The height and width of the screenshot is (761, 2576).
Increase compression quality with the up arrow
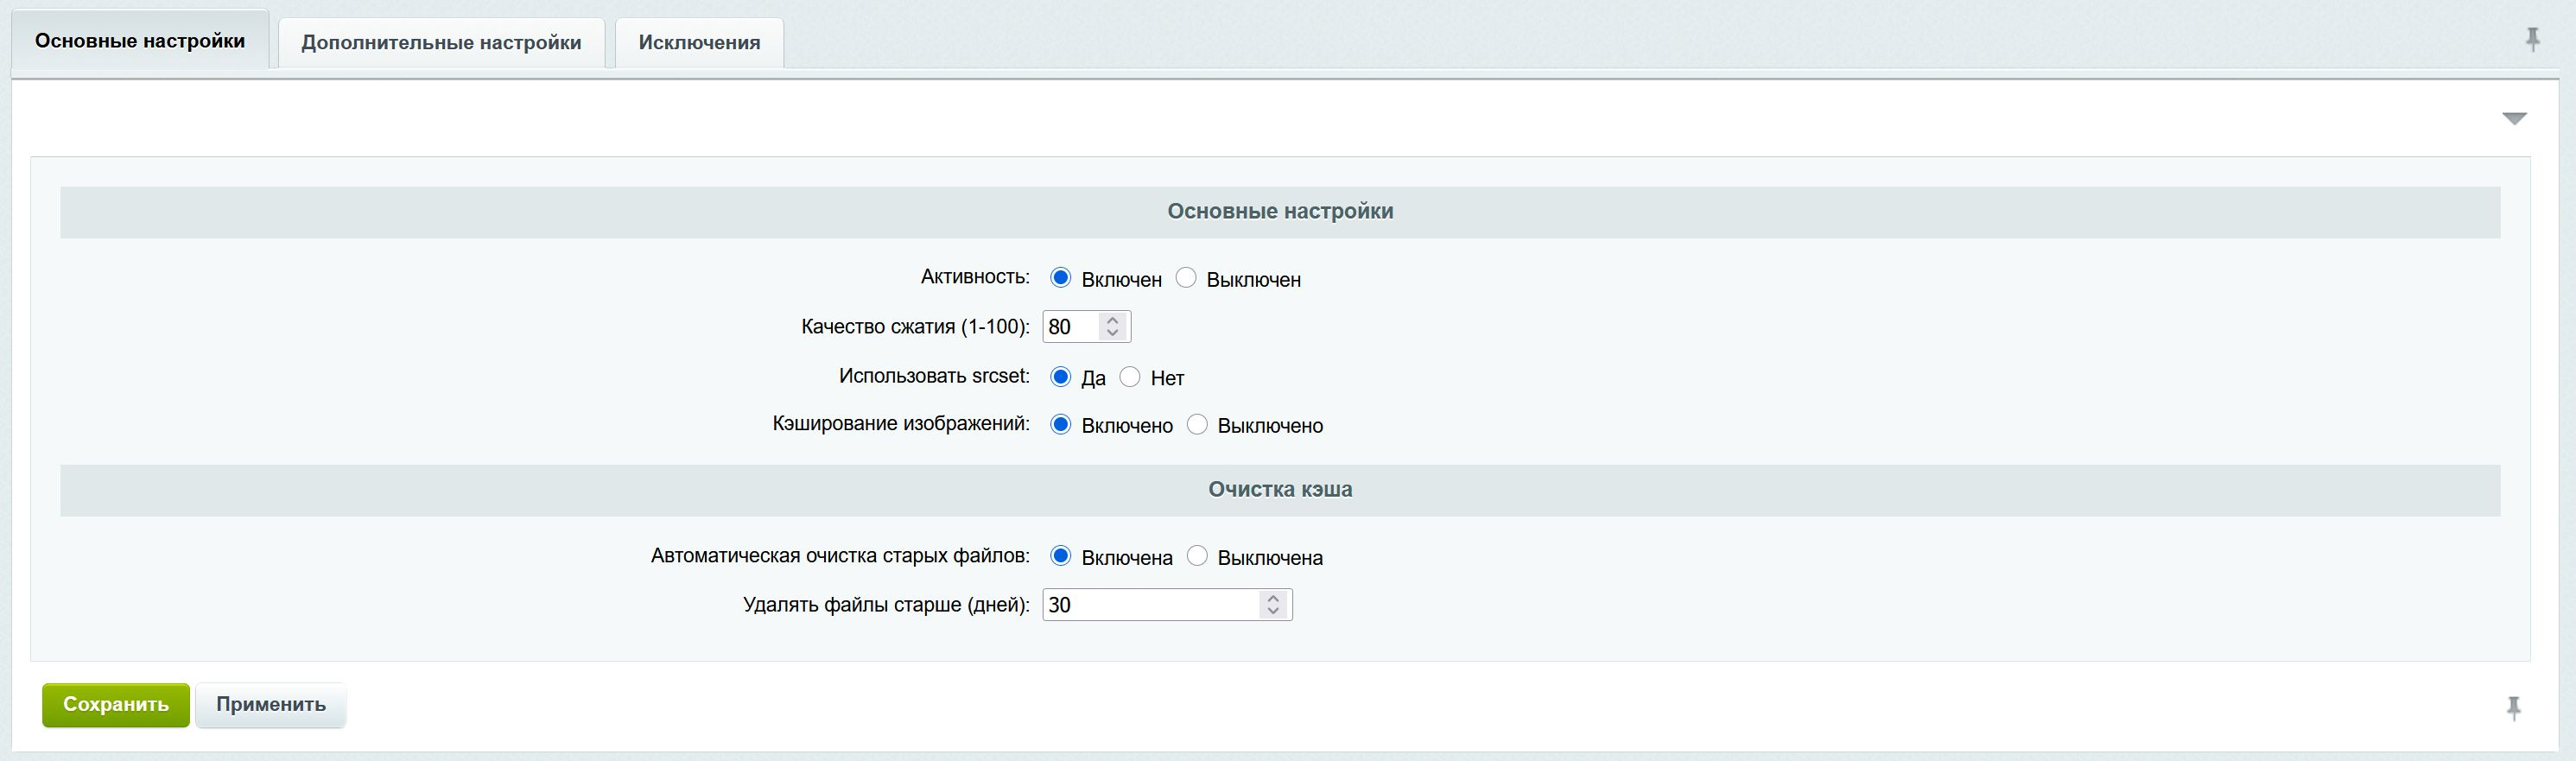1112,320
